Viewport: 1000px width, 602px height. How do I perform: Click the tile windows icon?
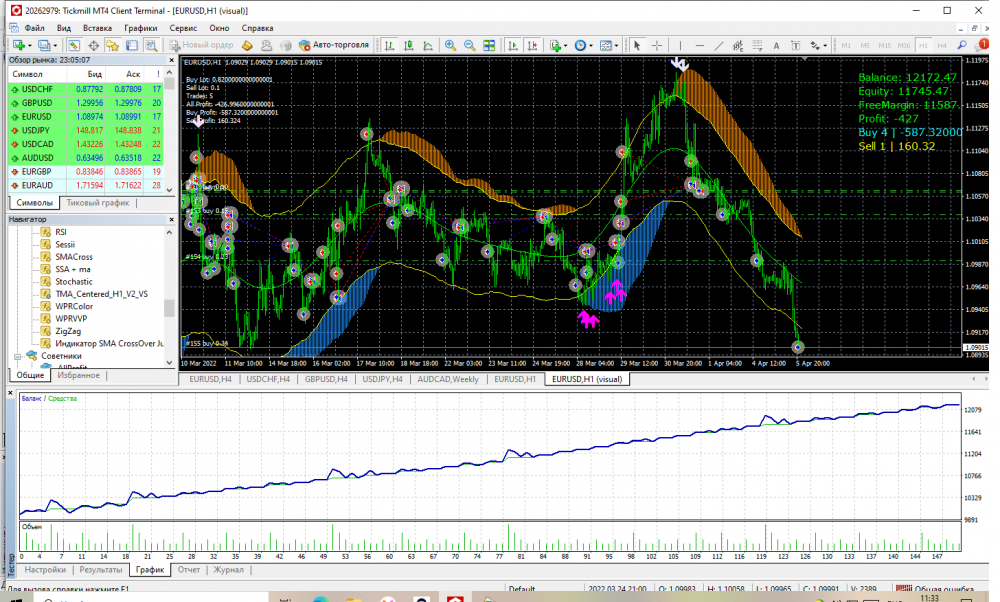[x=490, y=45]
